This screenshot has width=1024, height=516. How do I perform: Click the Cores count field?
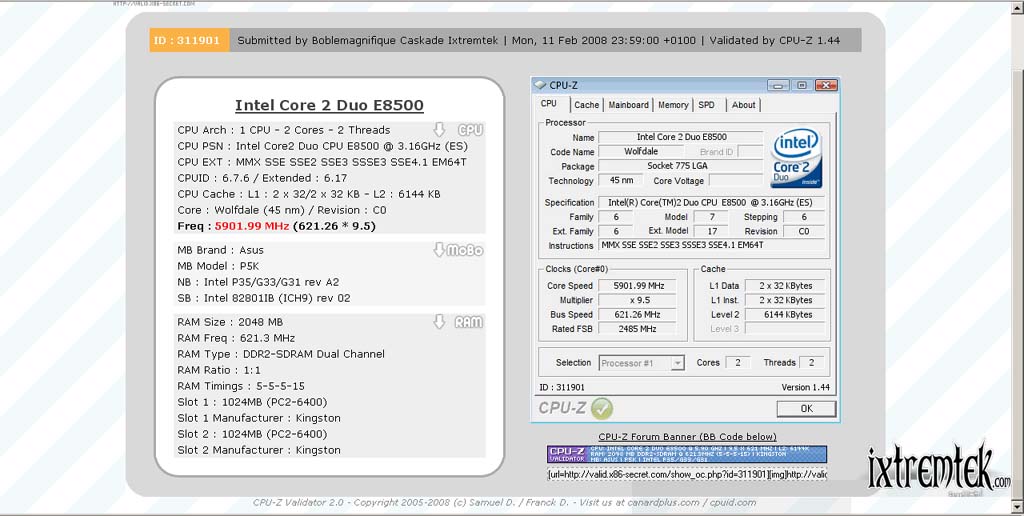click(x=738, y=363)
